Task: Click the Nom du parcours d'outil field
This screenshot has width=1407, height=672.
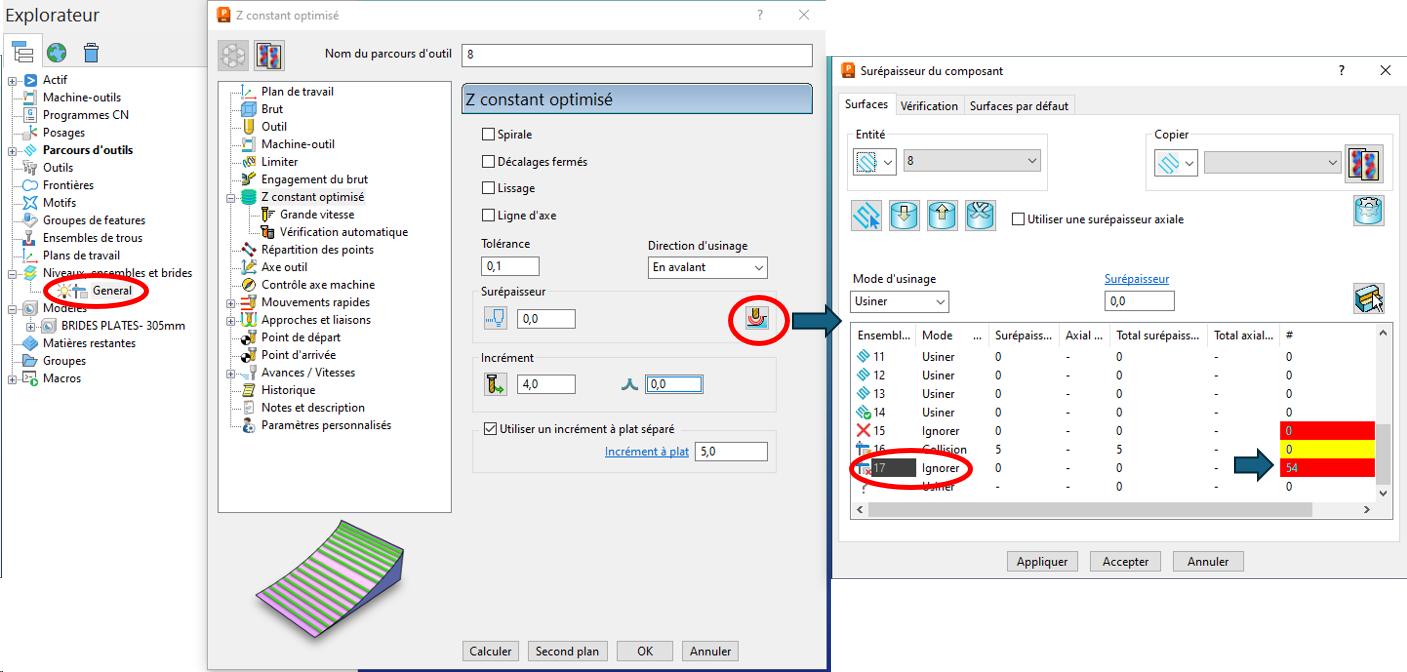Action: (x=636, y=55)
